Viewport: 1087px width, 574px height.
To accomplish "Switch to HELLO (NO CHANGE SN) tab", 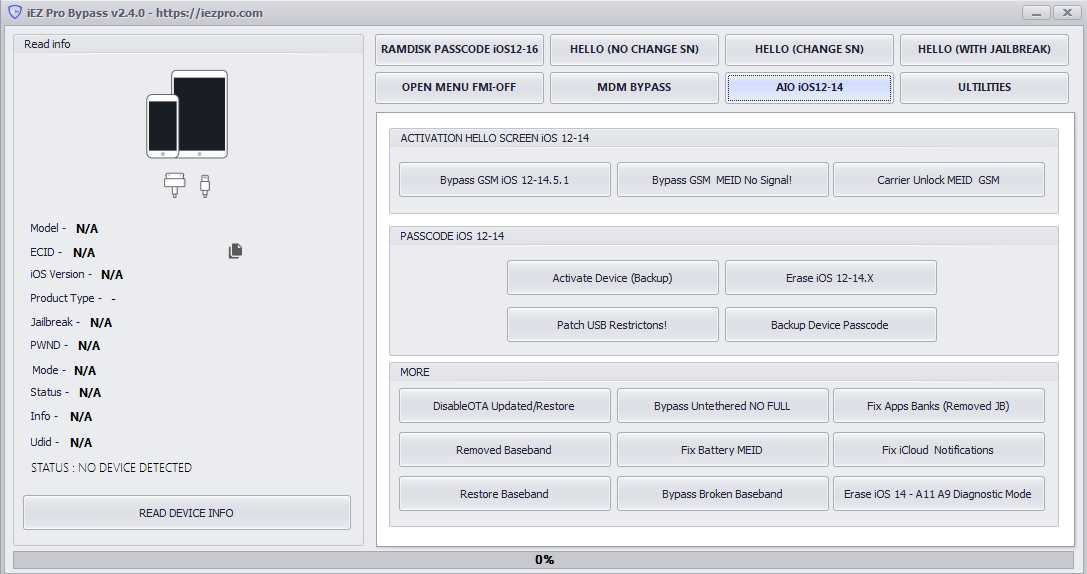I will click(x=634, y=49).
